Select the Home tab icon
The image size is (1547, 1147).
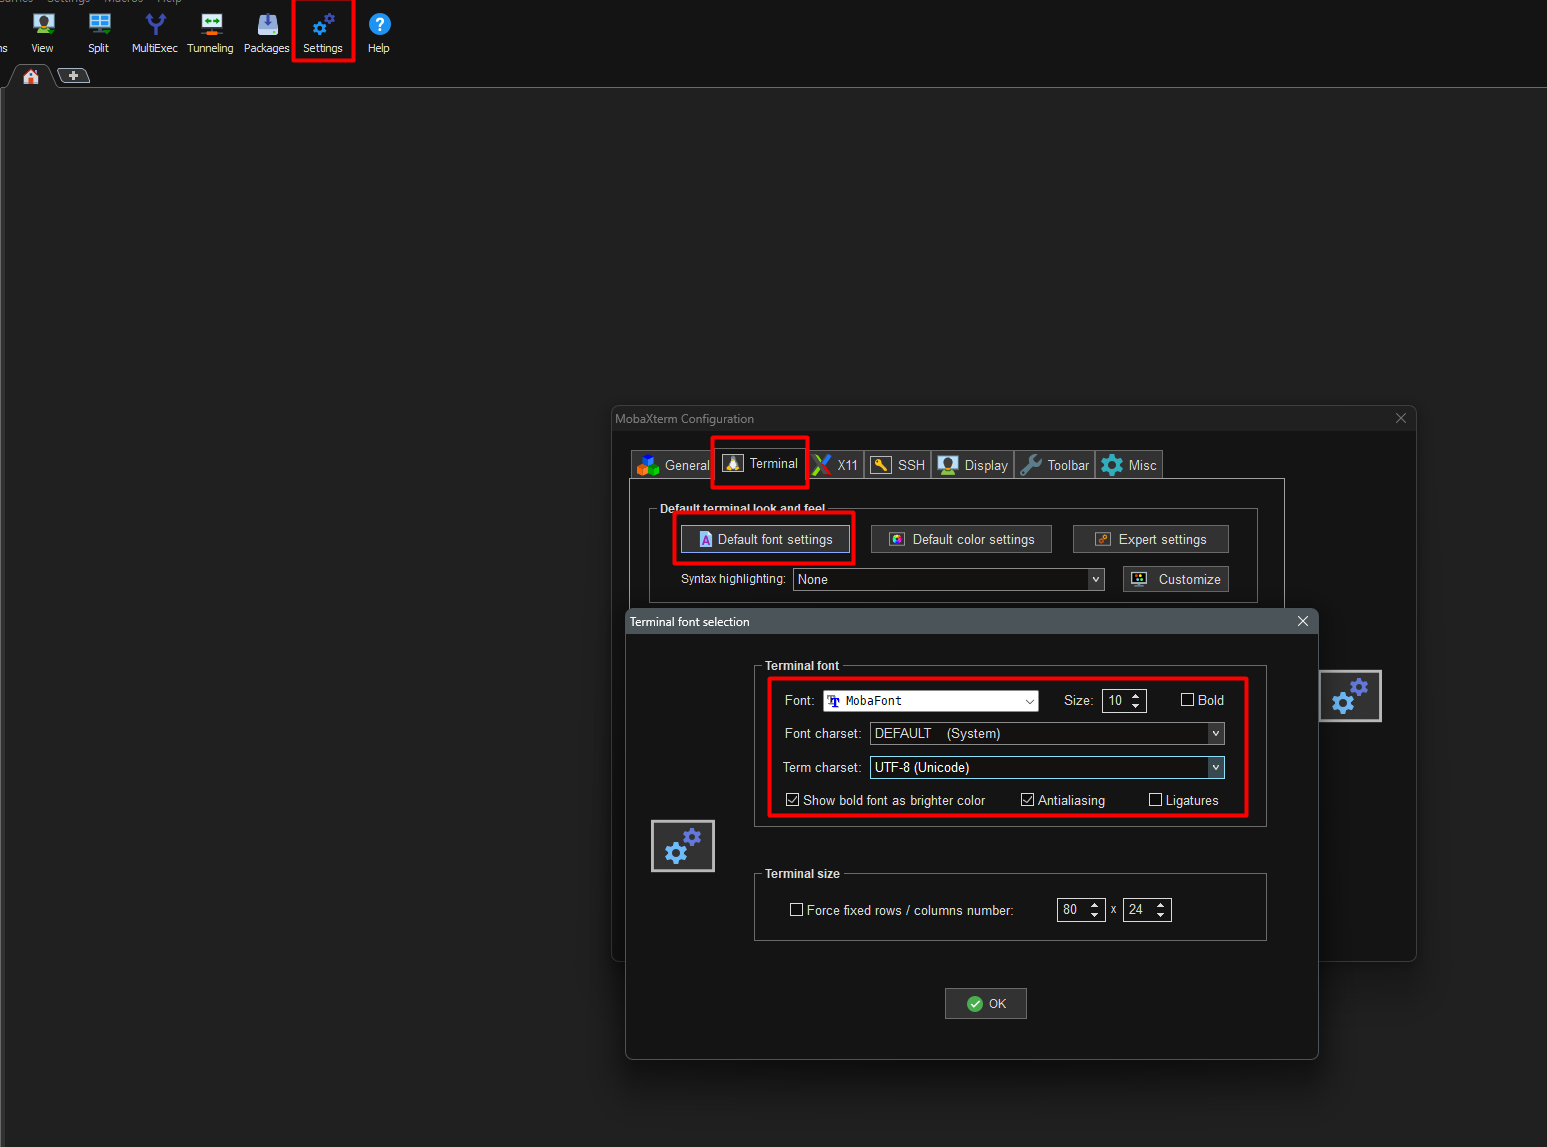tap(31, 76)
